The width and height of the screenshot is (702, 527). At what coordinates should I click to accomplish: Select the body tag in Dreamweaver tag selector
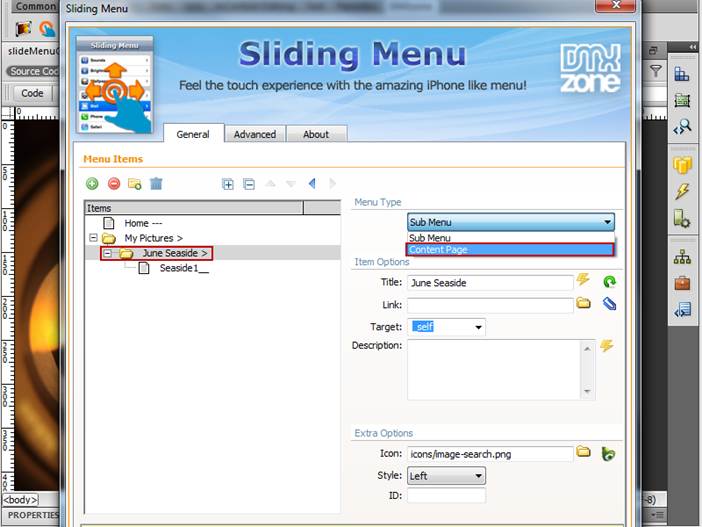pos(21,499)
